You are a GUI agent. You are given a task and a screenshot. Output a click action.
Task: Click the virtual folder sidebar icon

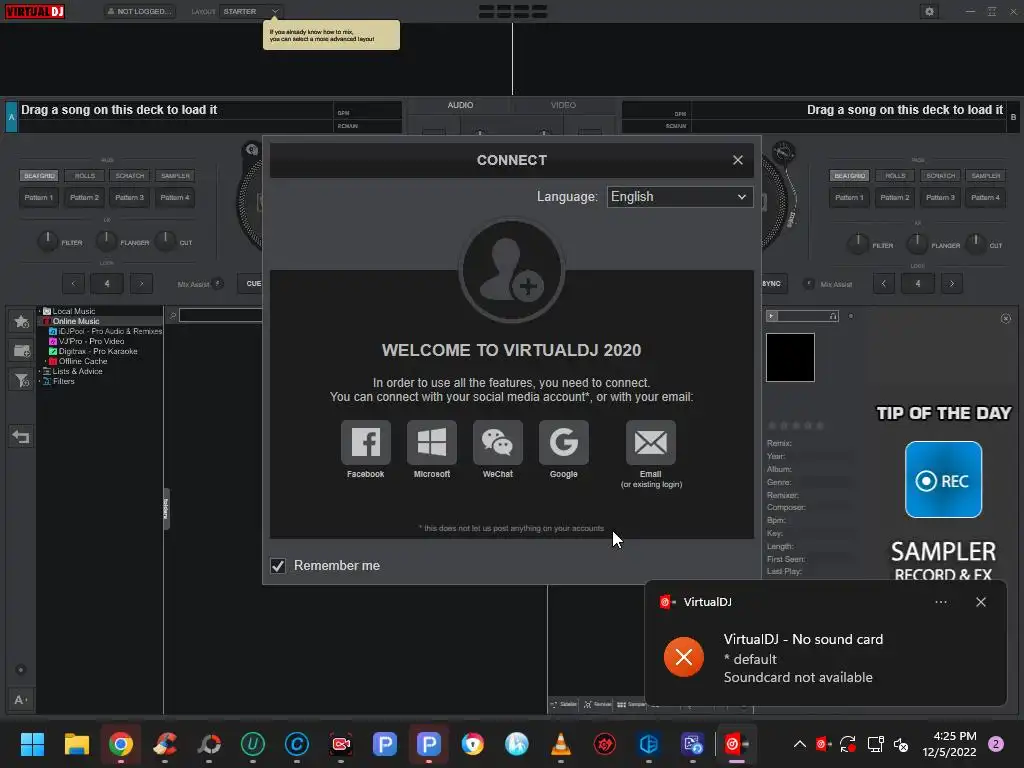coord(21,351)
